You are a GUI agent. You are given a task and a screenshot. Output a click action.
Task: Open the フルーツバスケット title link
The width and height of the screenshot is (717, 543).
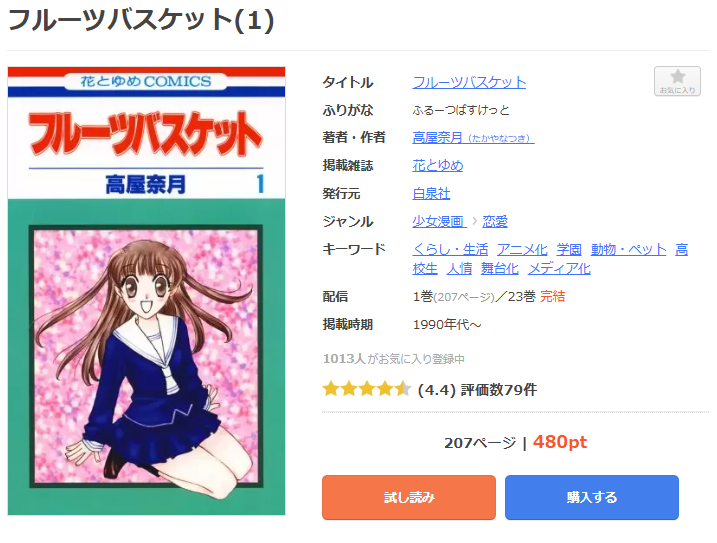(x=469, y=82)
